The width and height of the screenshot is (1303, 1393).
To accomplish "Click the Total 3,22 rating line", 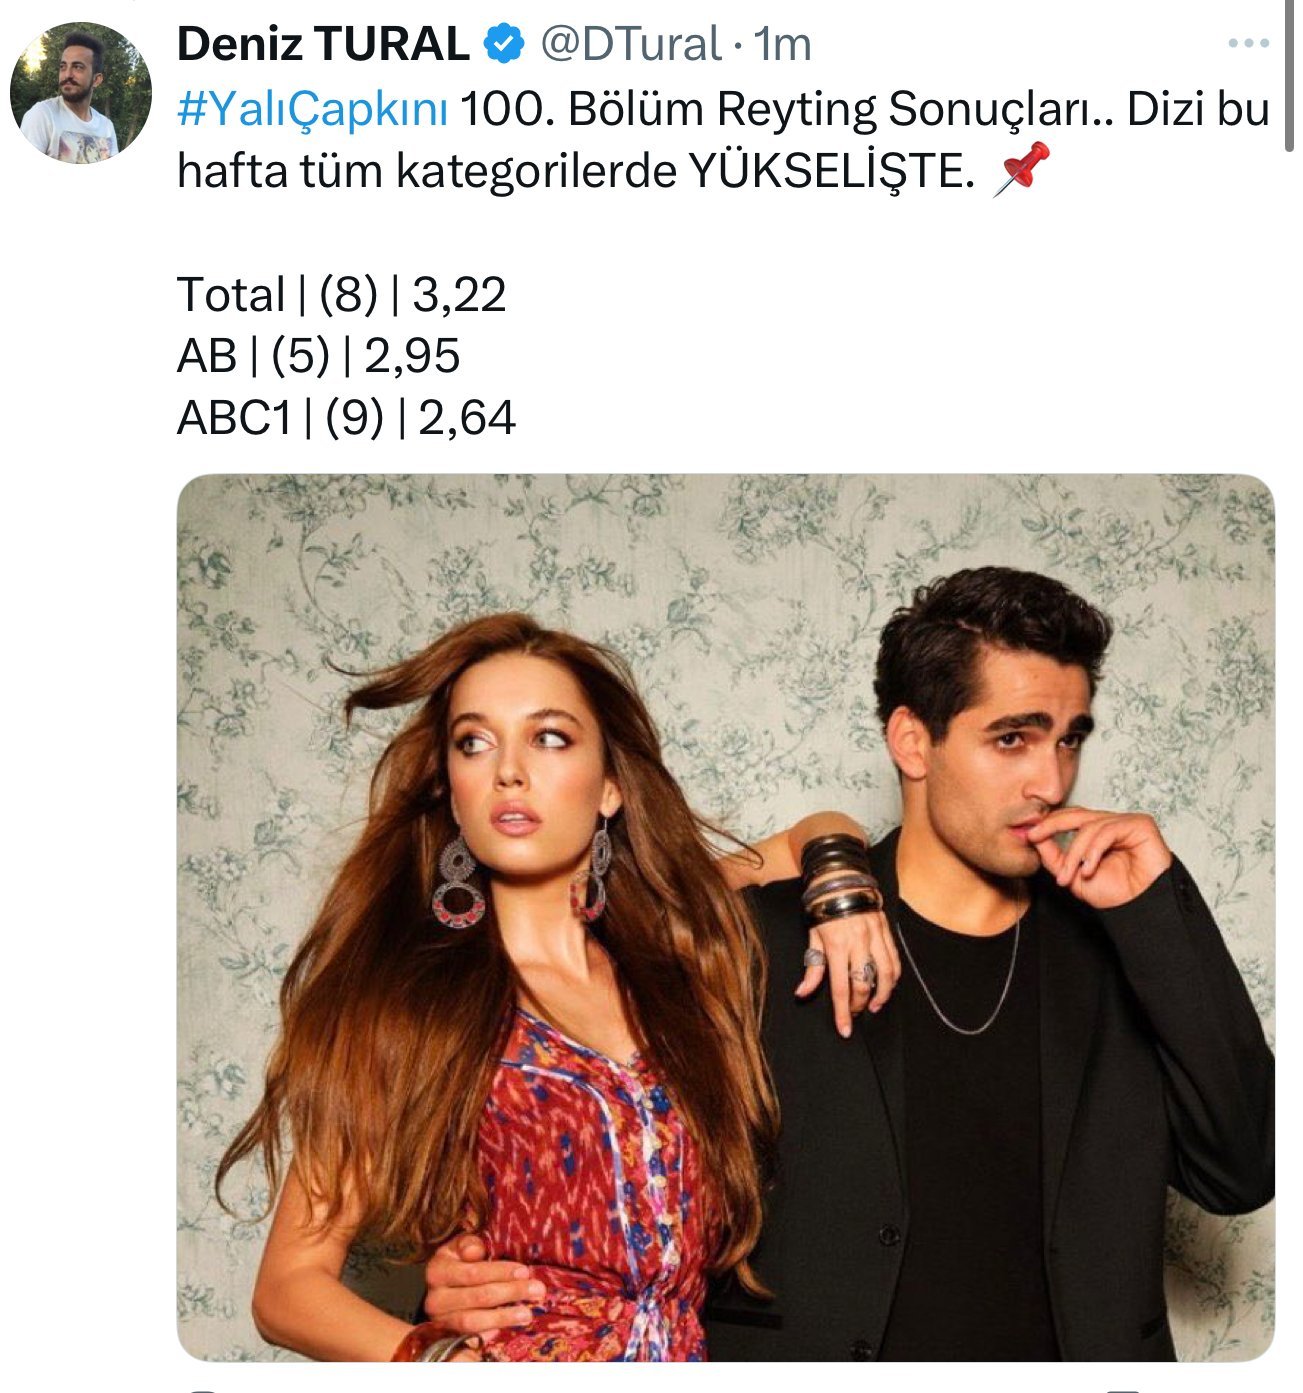I will tap(342, 295).
